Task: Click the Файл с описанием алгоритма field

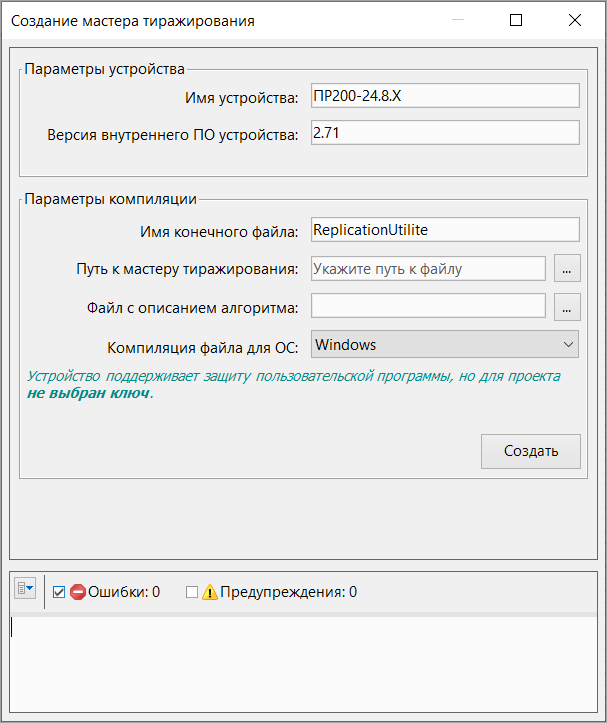Action: pos(428,306)
